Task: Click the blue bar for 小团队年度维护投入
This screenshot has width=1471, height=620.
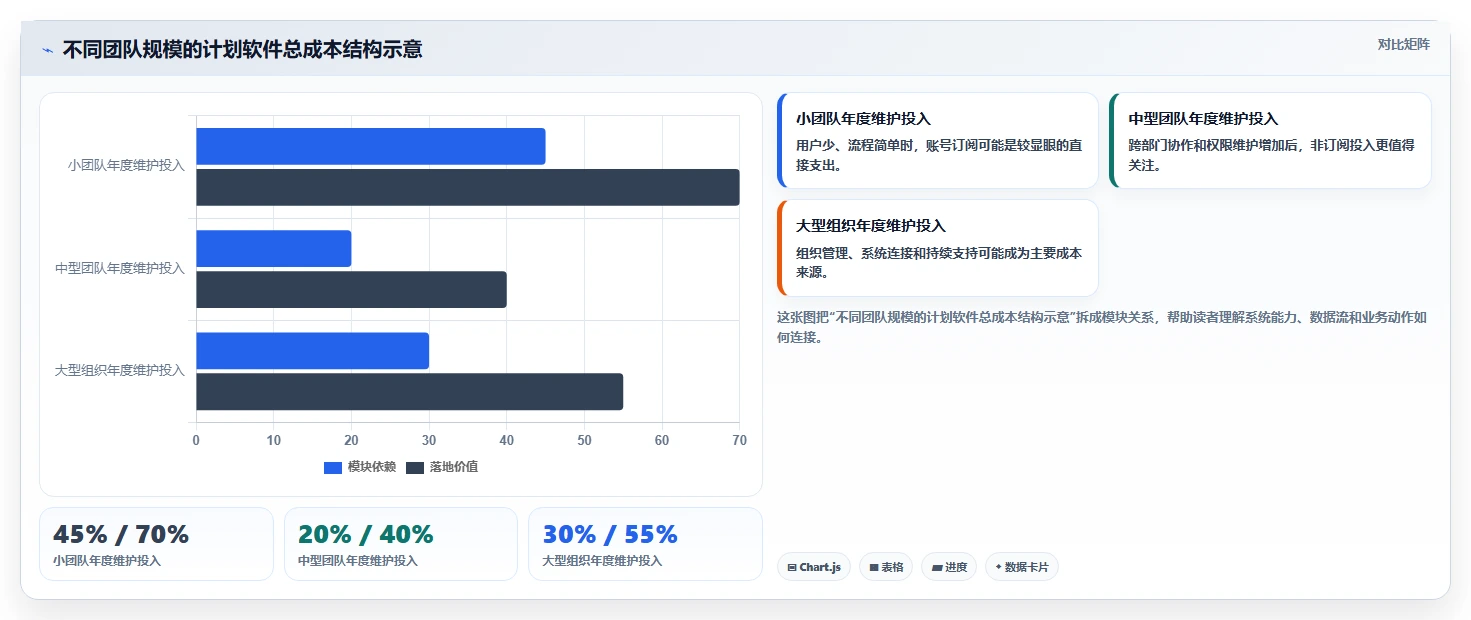Action: [x=370, y=146]
